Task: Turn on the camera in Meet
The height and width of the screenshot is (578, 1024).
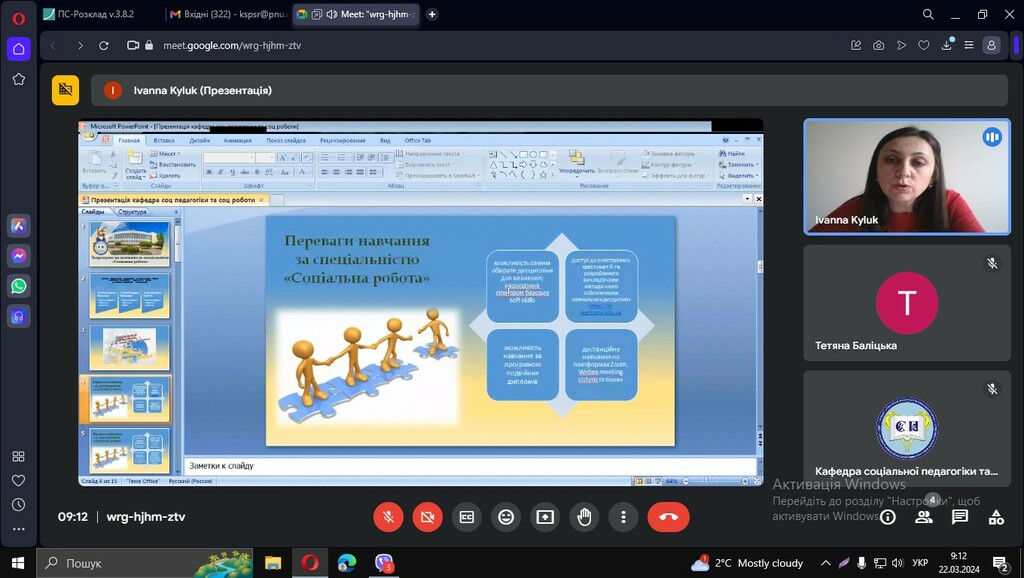Action: 427,517
